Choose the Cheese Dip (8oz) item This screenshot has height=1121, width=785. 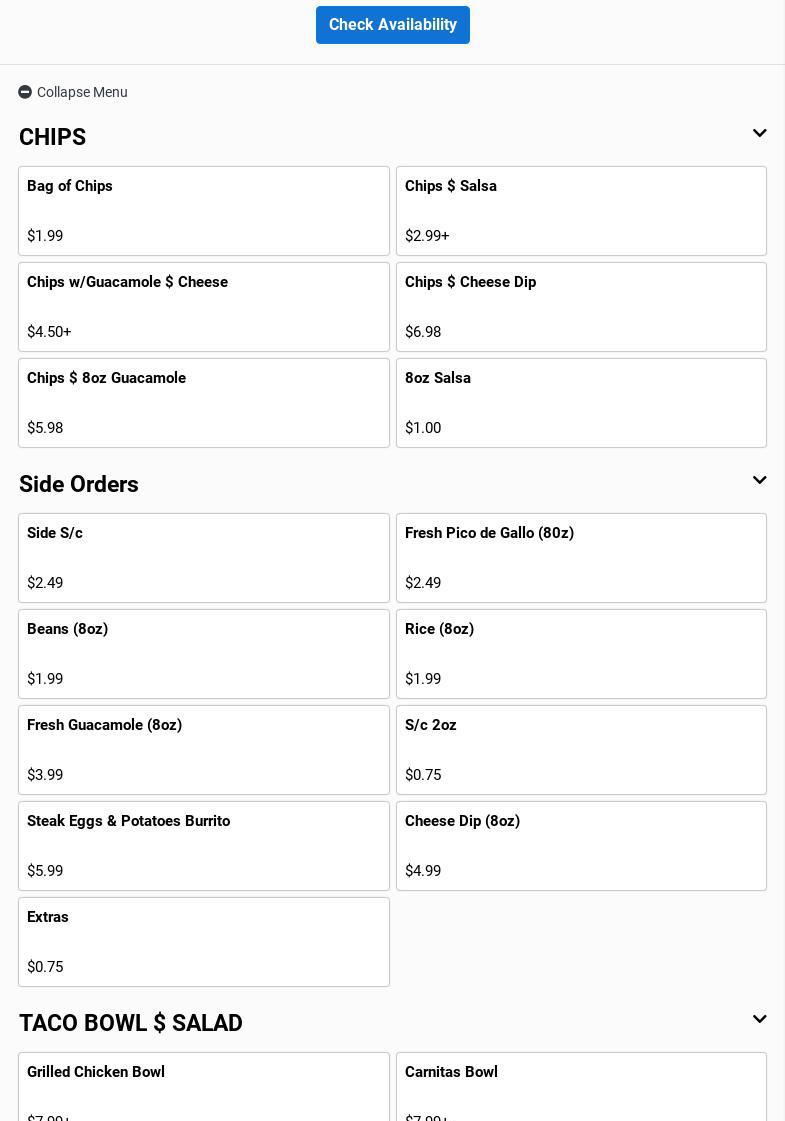[x=581, y=846]
